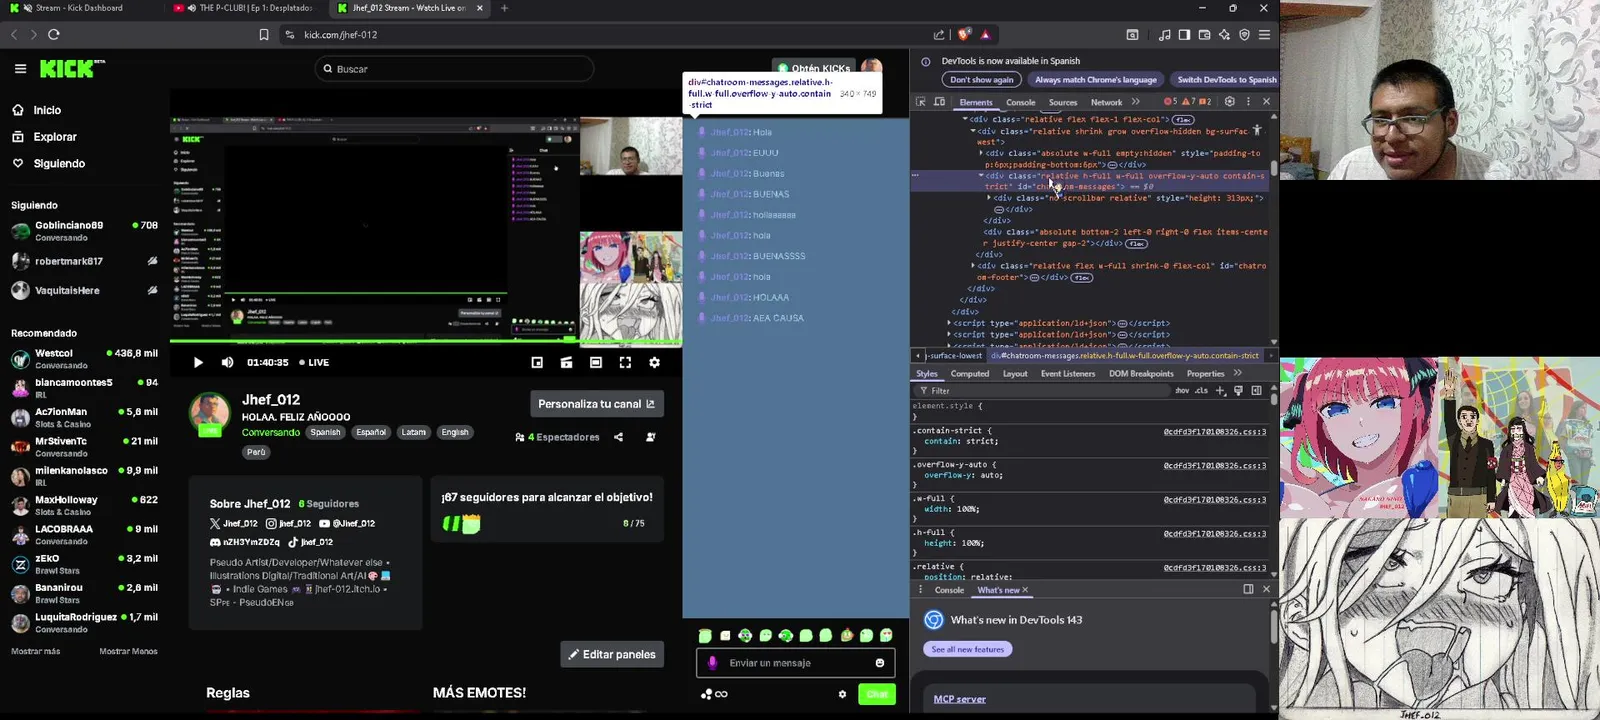The height and width of the screenshot is (720, 1600).
Task: Toggle the .cls class editor button
Action: point(1201,391)
